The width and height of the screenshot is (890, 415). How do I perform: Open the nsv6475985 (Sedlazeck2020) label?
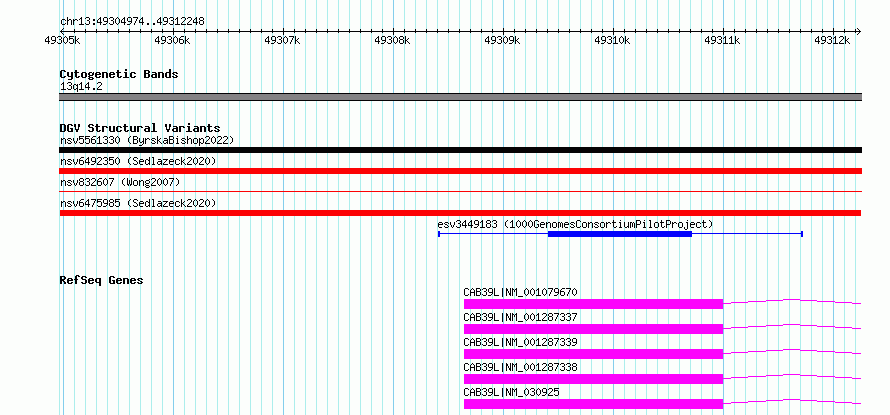(x=138, y=203)
